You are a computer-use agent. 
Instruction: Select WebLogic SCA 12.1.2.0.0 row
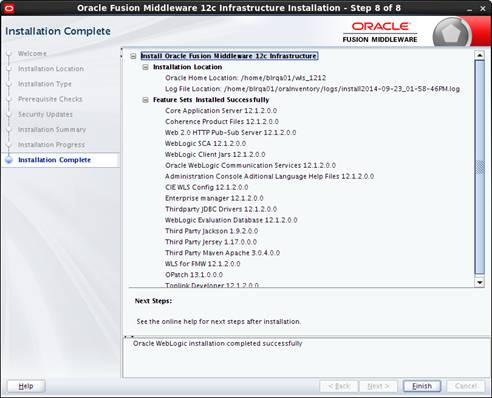[205, 144]
